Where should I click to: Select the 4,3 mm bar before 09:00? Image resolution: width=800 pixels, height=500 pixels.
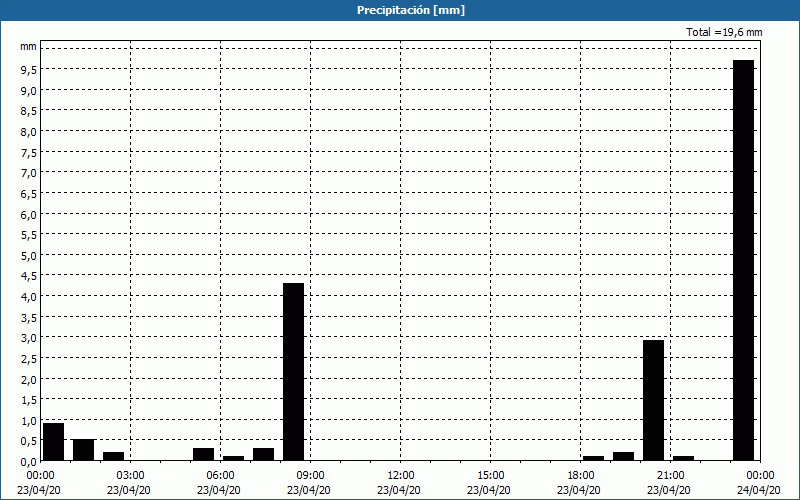coord(293,372)
